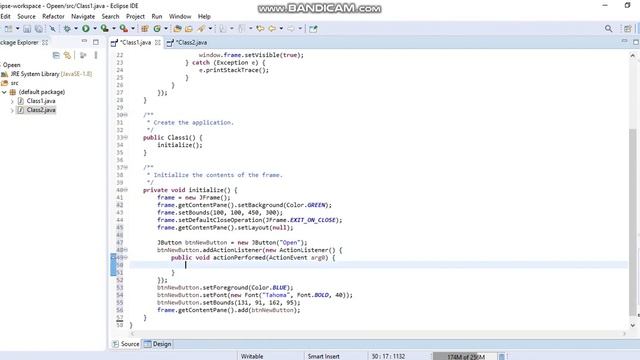The image size is (640, 360).
Task: Click the Debug bug icon
Action: click(x=67, y=29)
